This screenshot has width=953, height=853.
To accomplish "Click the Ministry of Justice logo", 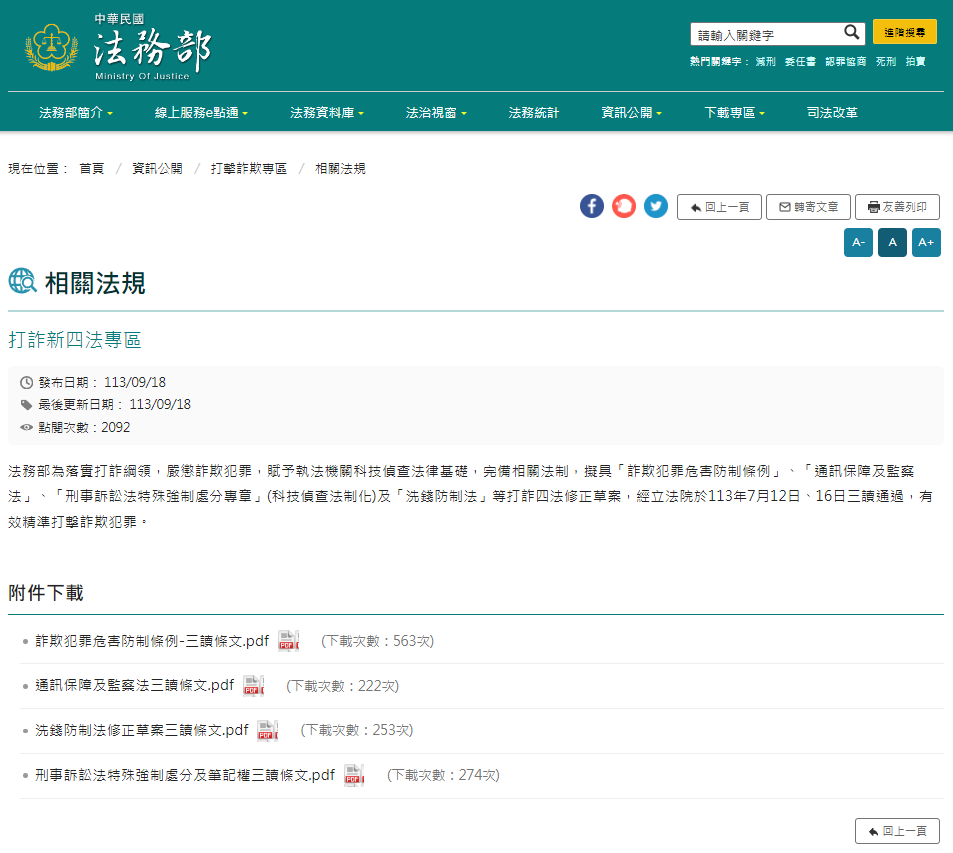I will (118, 48).
